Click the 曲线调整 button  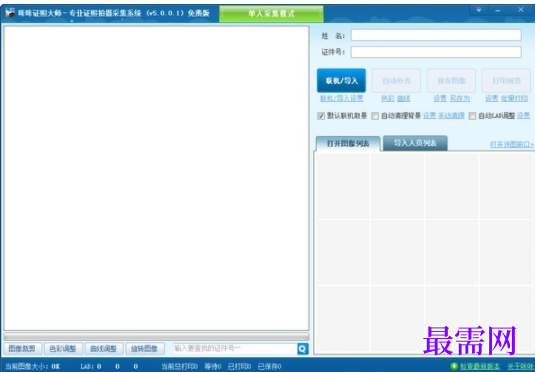point(103,349)
